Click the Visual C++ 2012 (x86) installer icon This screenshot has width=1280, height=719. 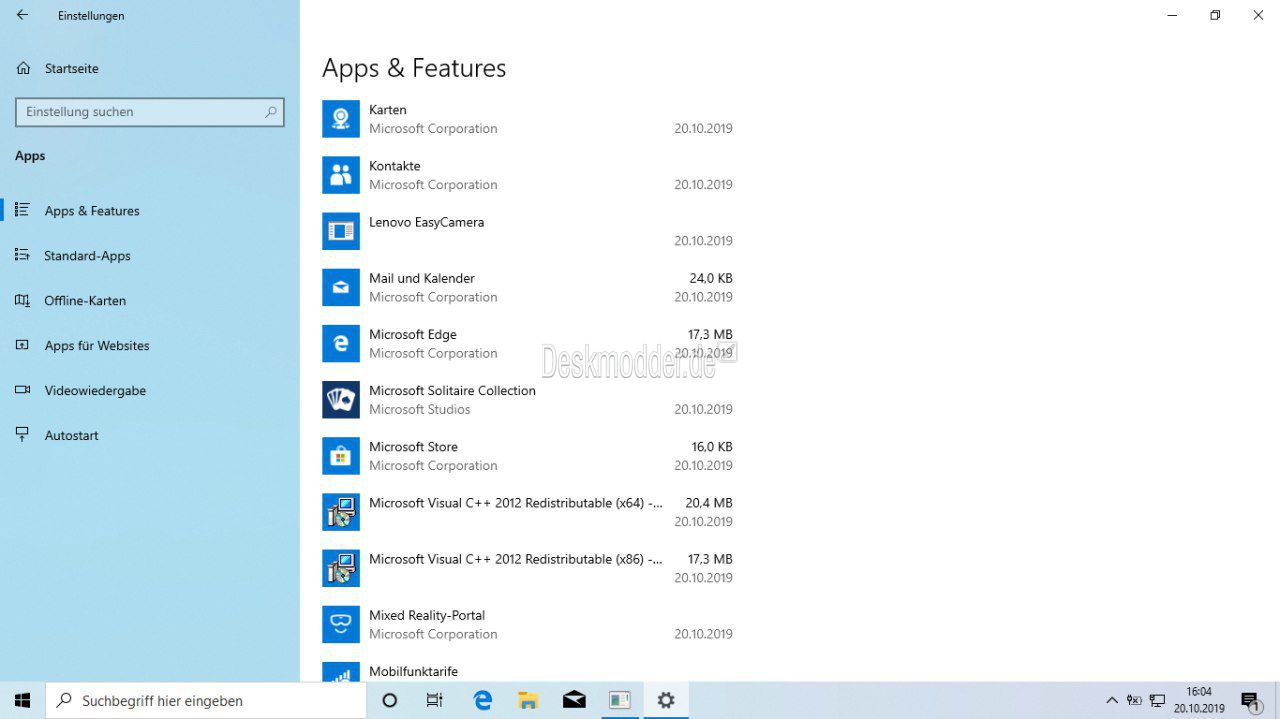tap(341, 568)
